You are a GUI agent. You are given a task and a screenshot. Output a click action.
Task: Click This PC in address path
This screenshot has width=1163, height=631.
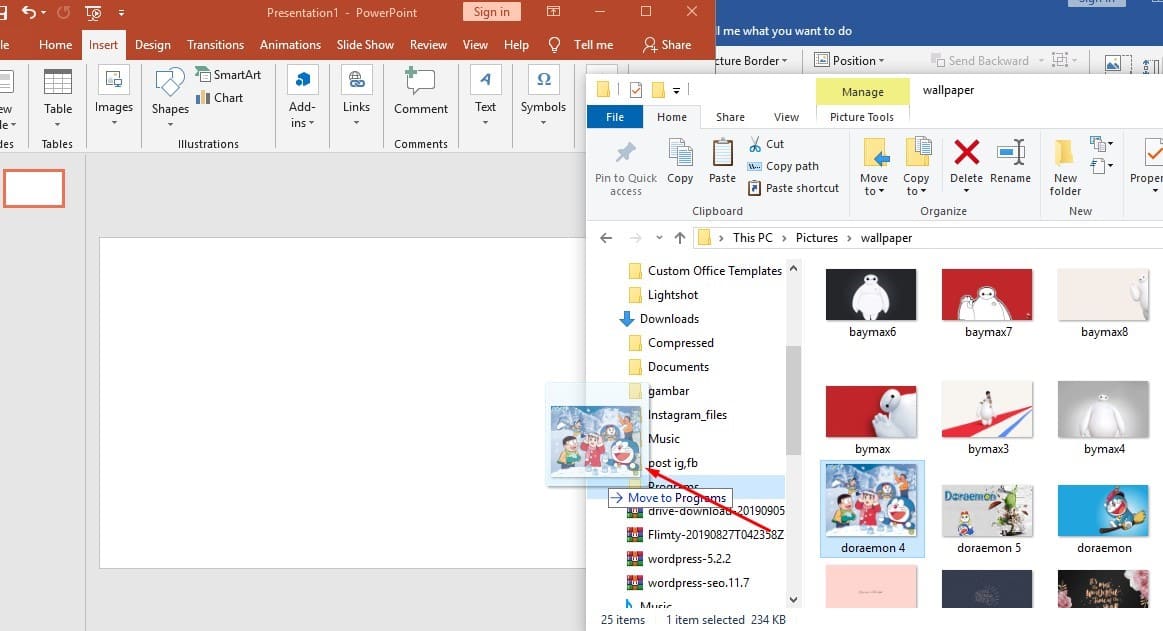(752, 238)
